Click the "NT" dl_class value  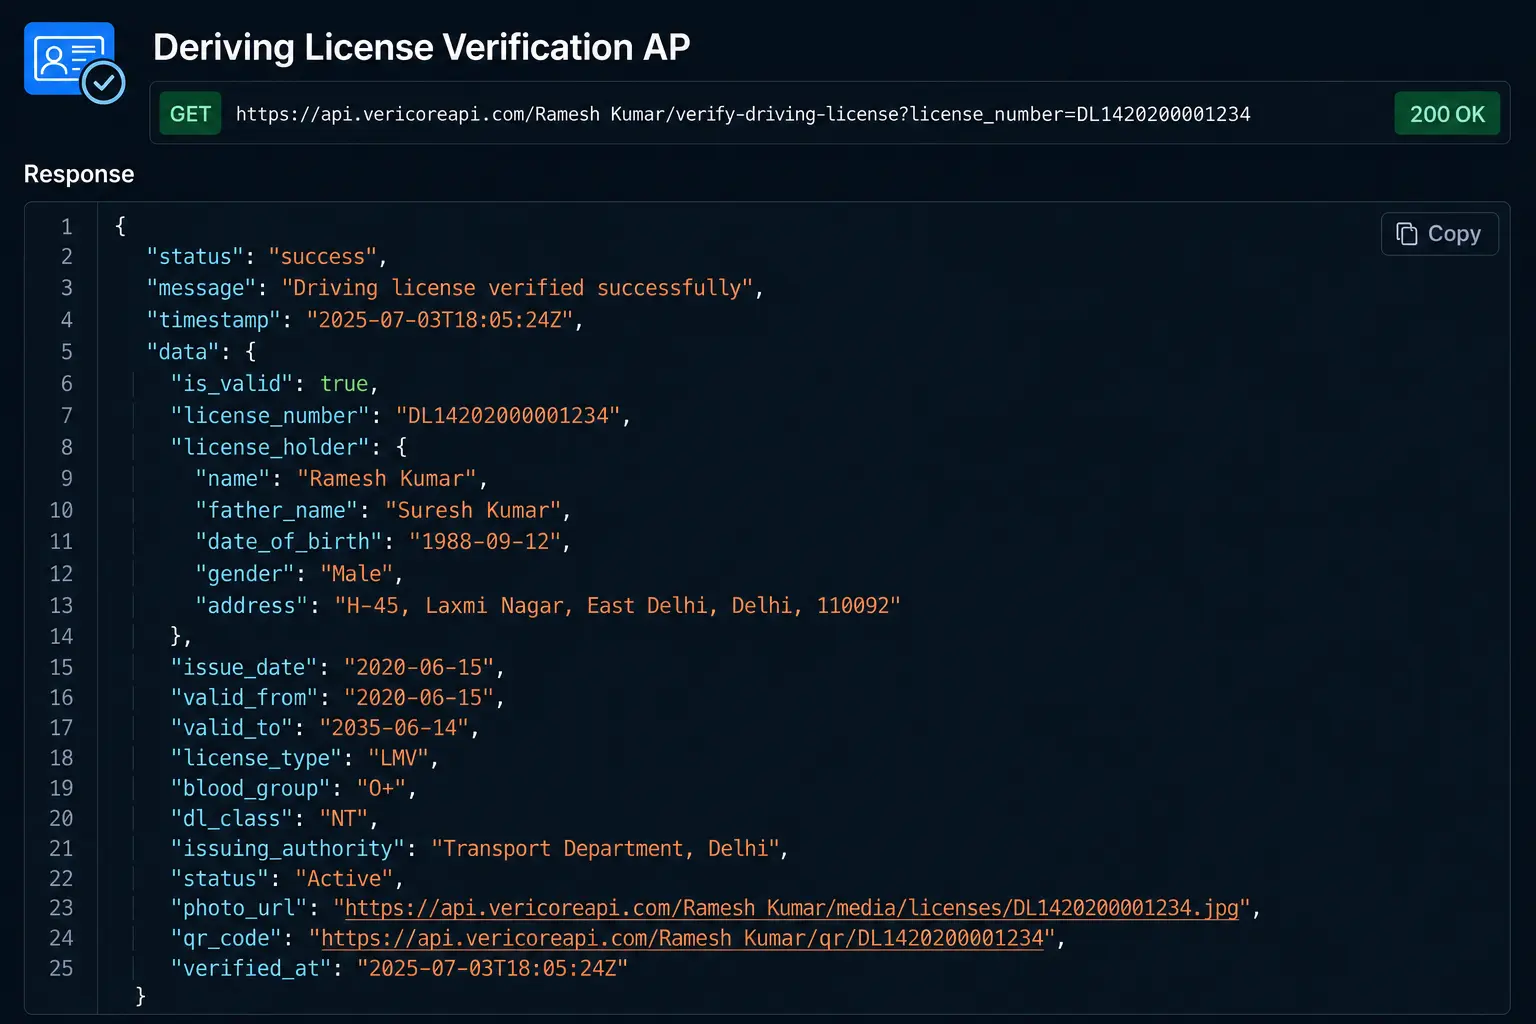pyautogui.click(x=344, y=818)
